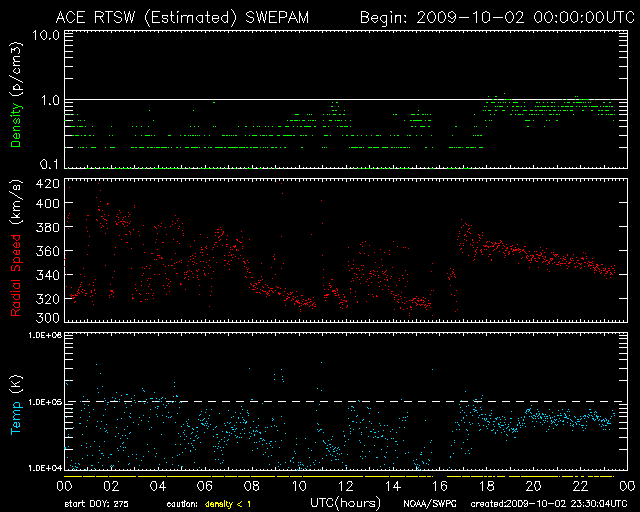Click the '1.0E+06' temperature tick label
This screenshot has width=640, height=512.
point(45,335)
